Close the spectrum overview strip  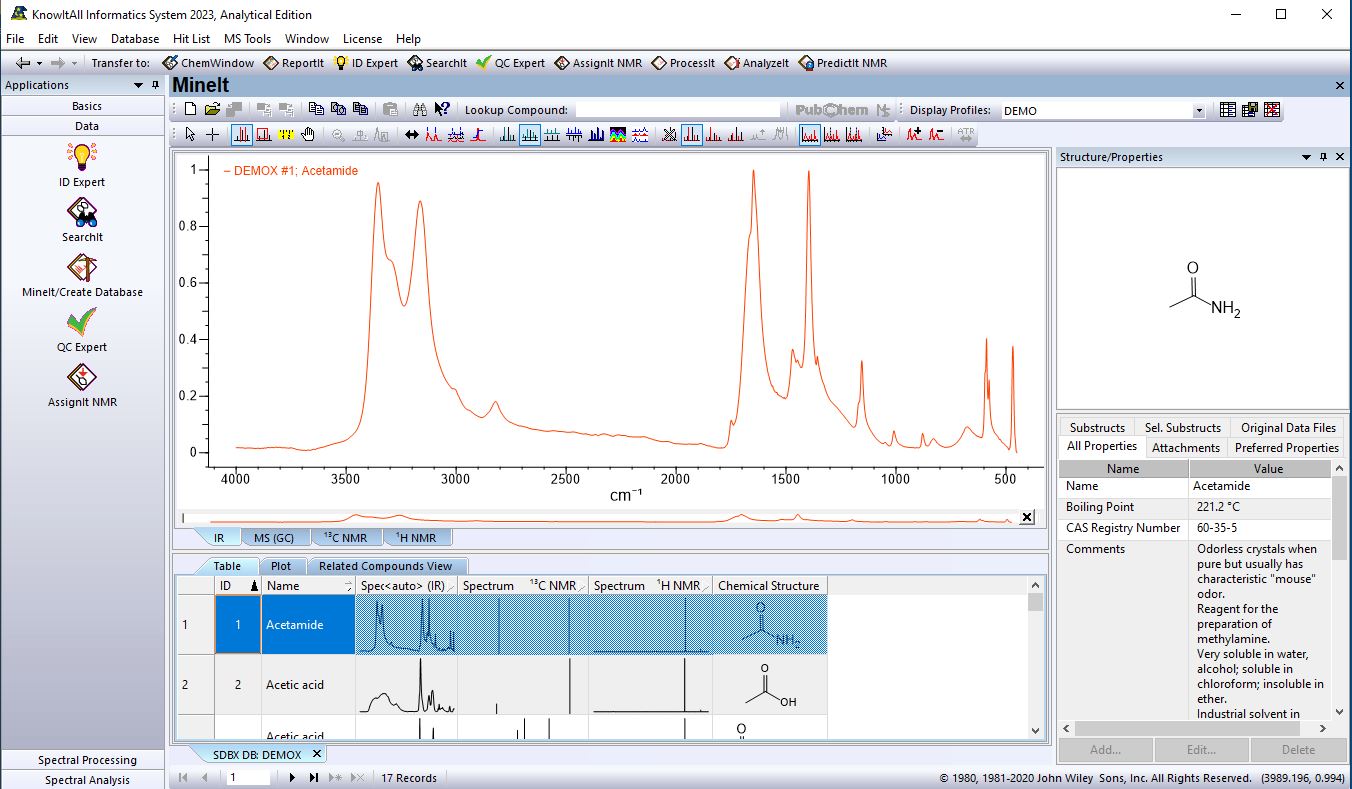coord(1026,517)
